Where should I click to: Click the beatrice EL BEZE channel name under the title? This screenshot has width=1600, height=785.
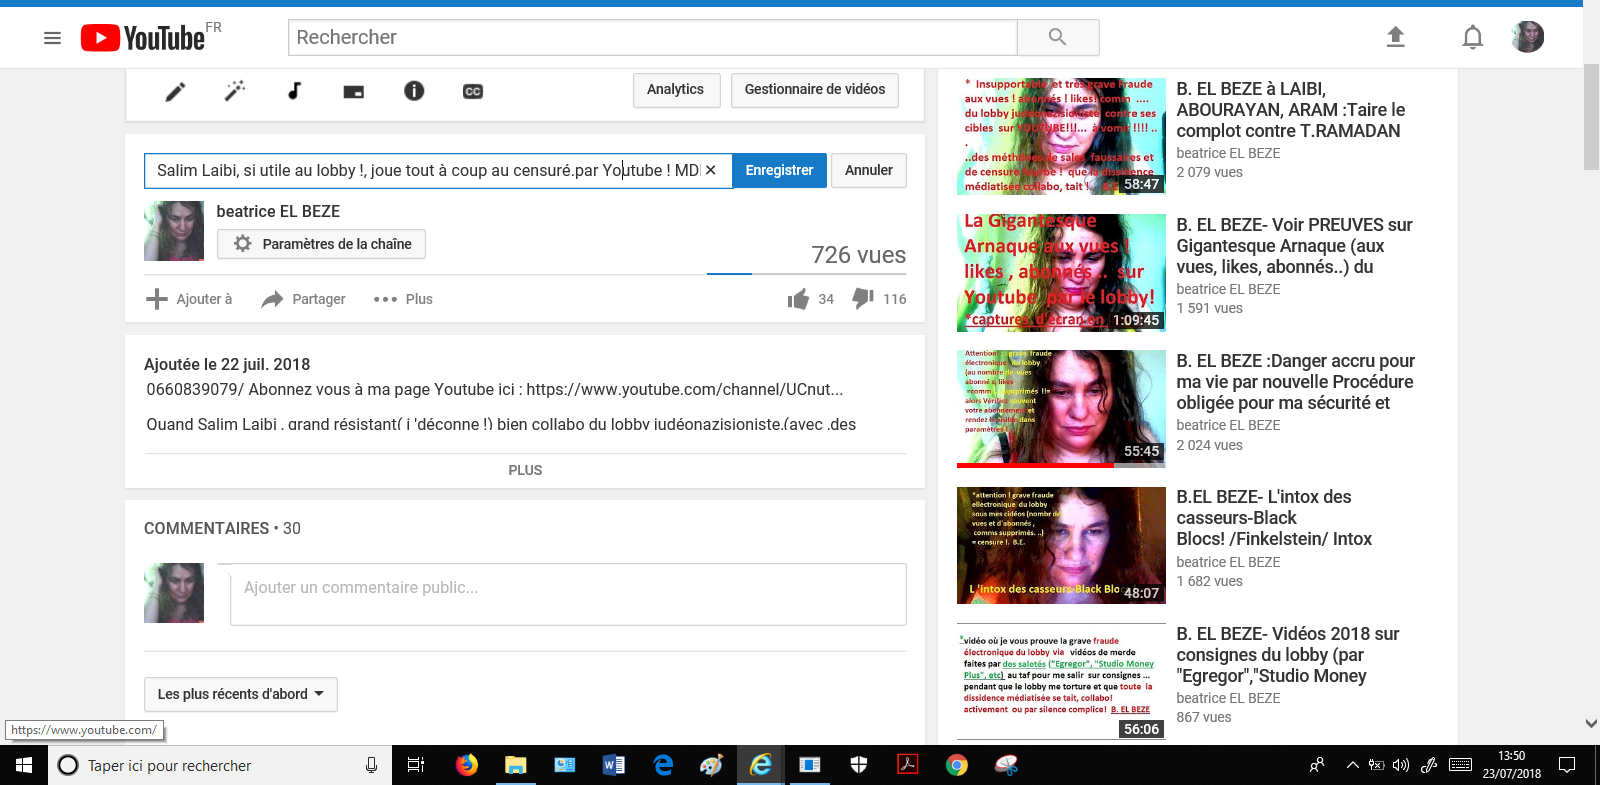[x=278, y=211]
